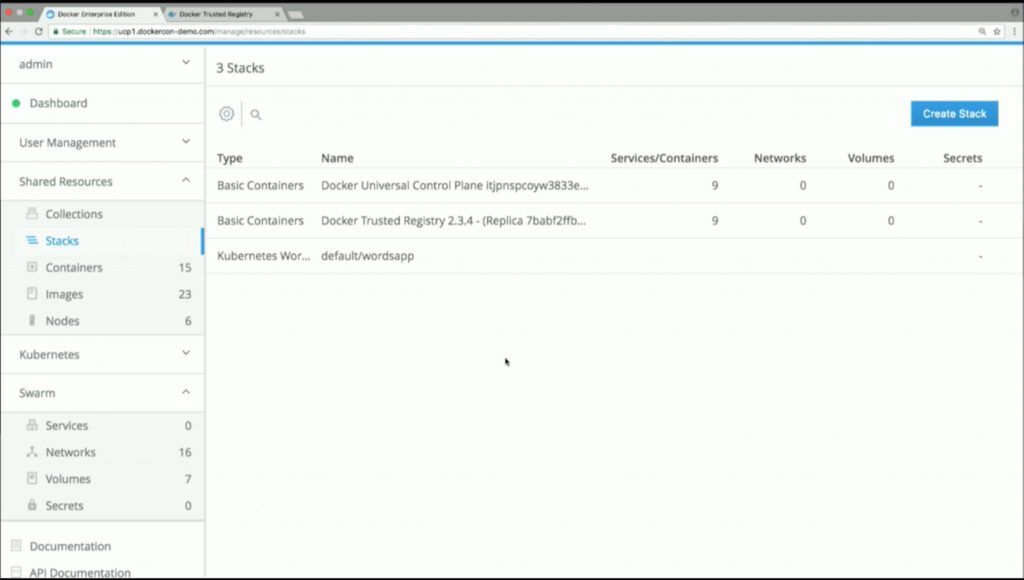Viewport: 1024px width, 580px height.
Task: Open Services under Swarm
Action: click(67, 426)
